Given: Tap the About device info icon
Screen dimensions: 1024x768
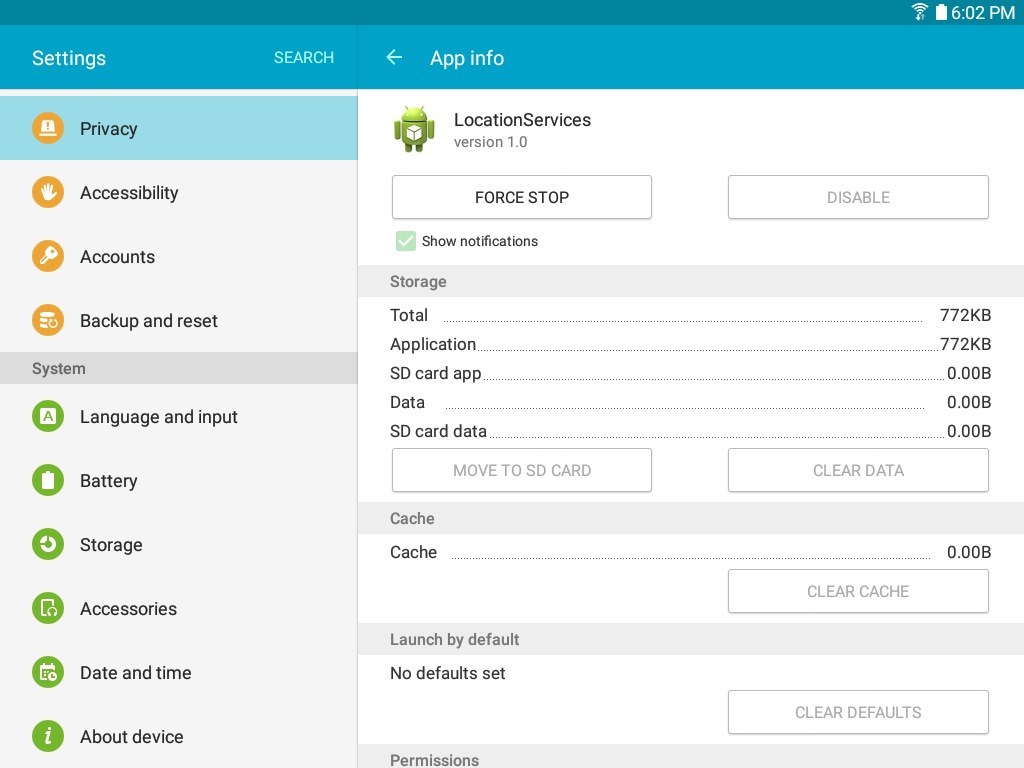Looking at the screenshot, I should 48,736.
